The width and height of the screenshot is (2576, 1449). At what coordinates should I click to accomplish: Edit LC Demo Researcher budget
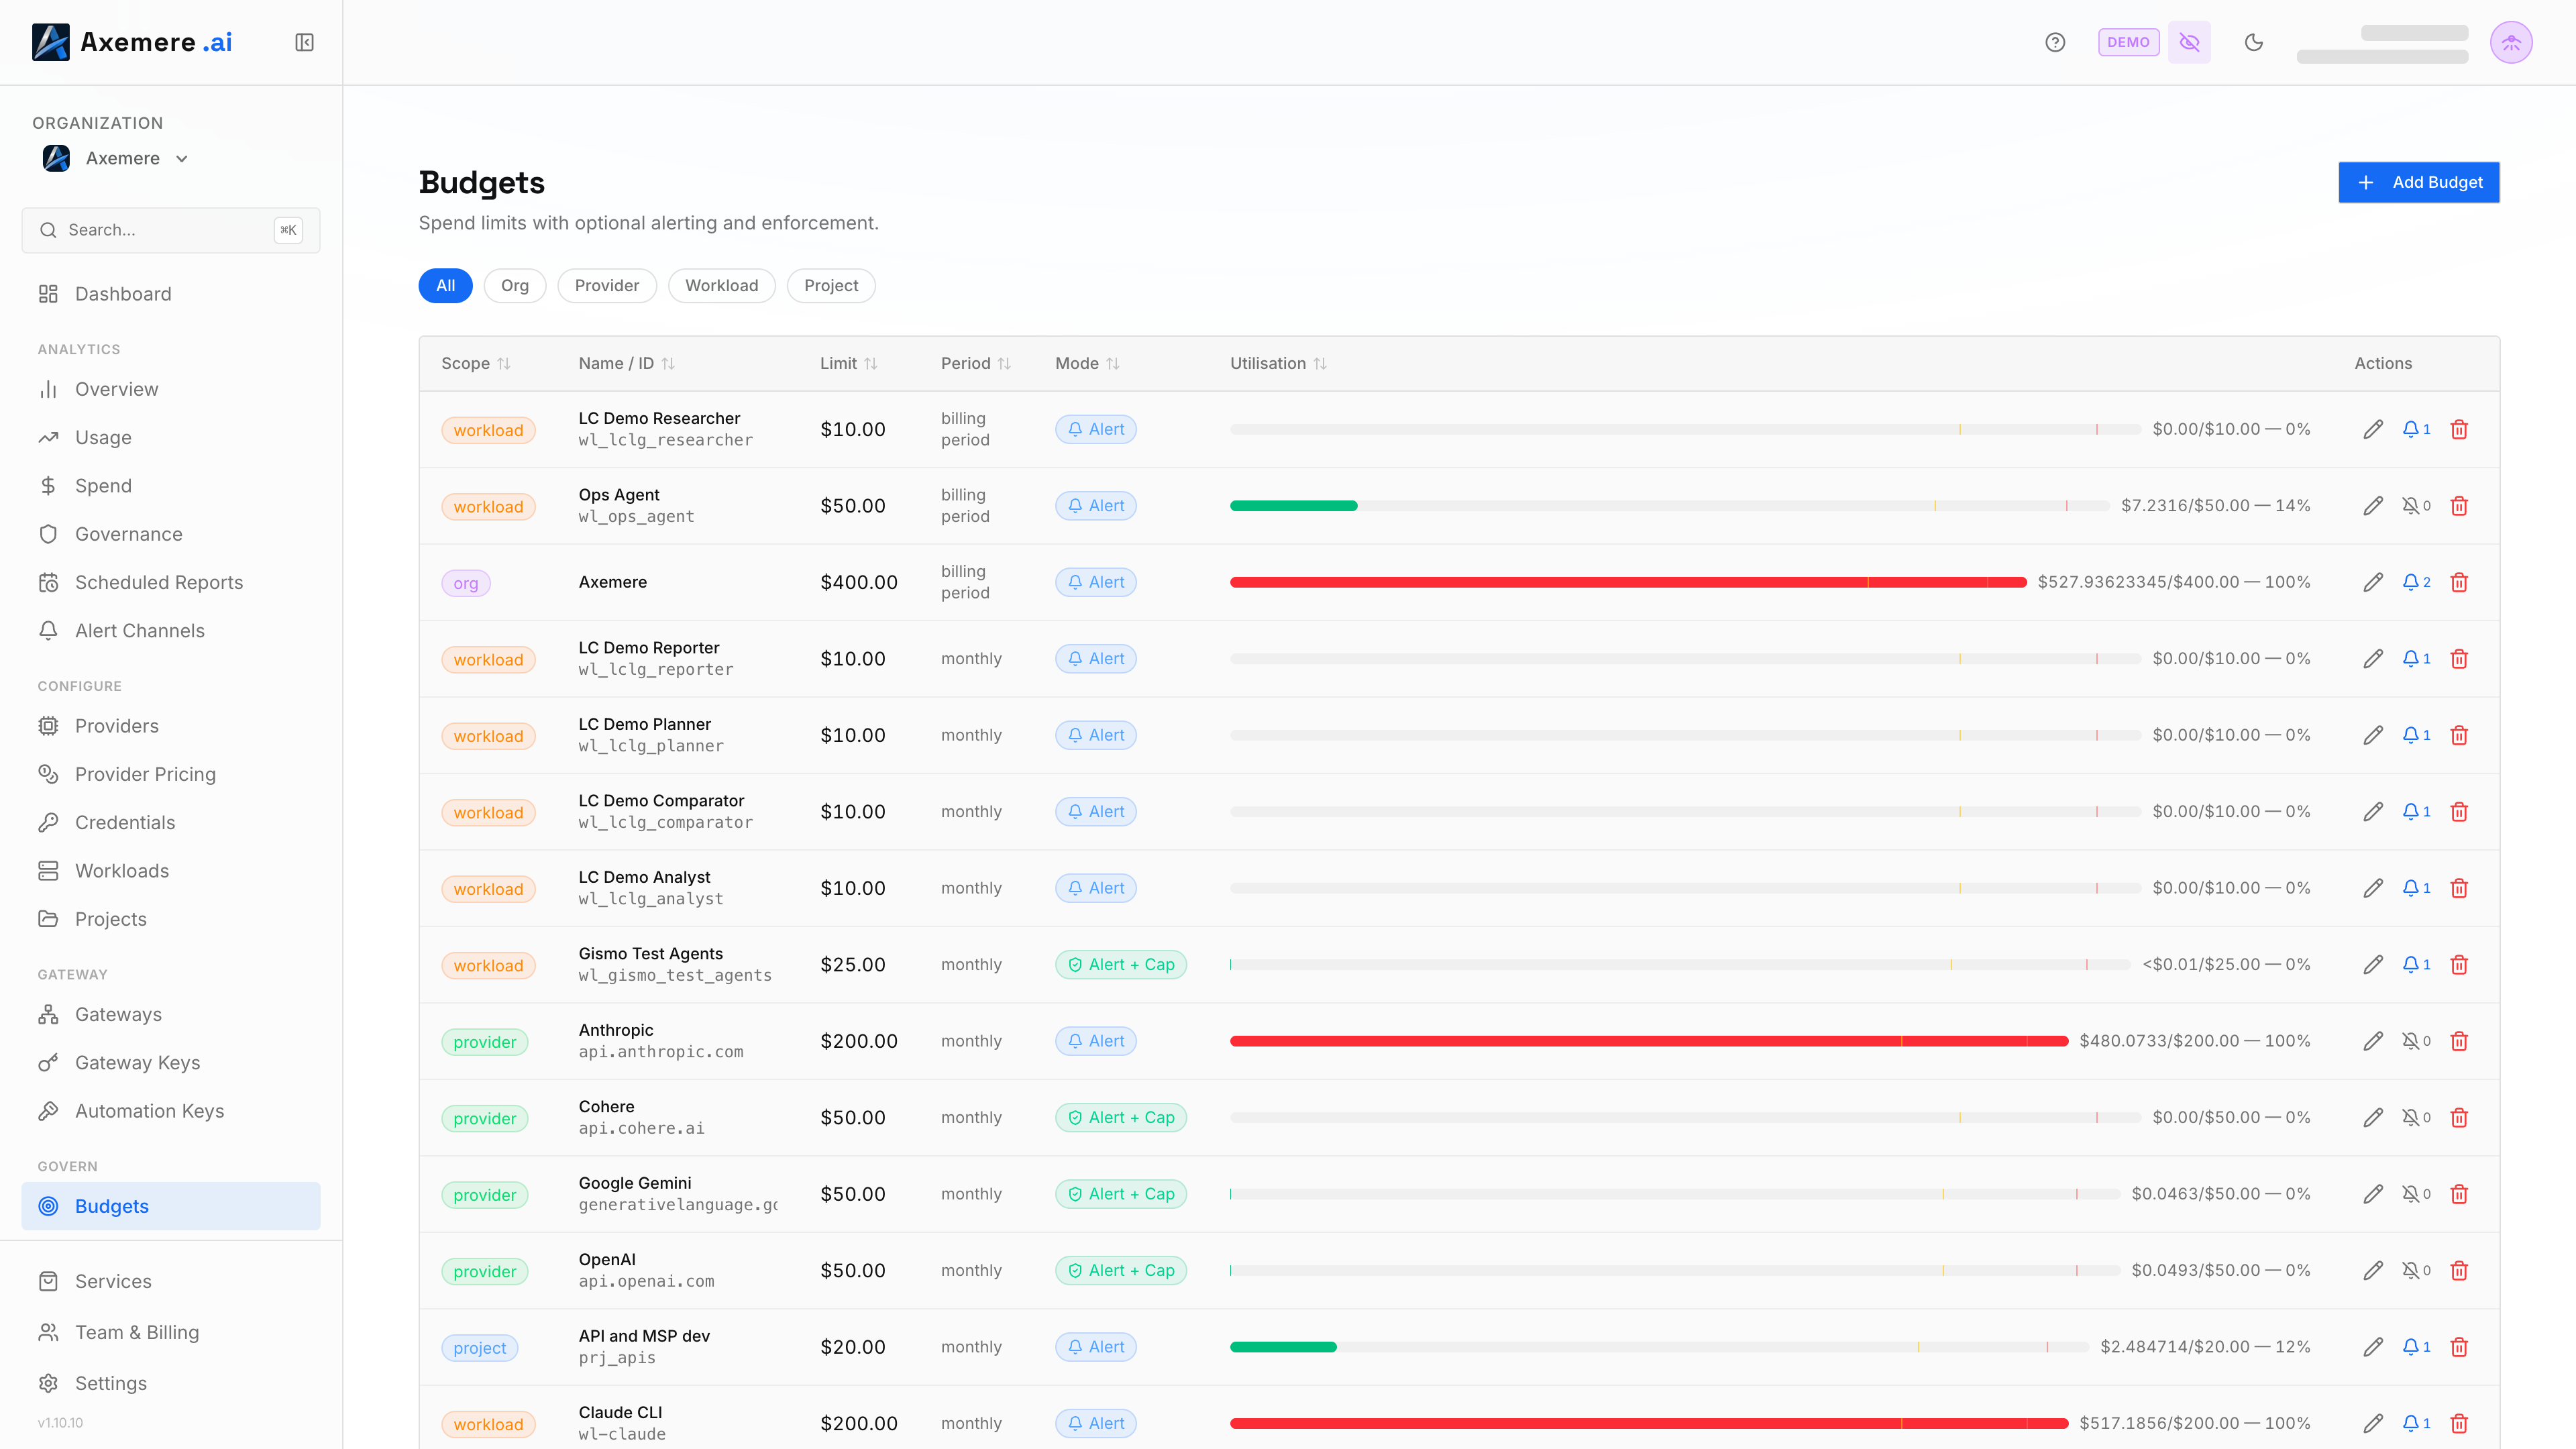pyautogui.click(x=2373, y=429)
